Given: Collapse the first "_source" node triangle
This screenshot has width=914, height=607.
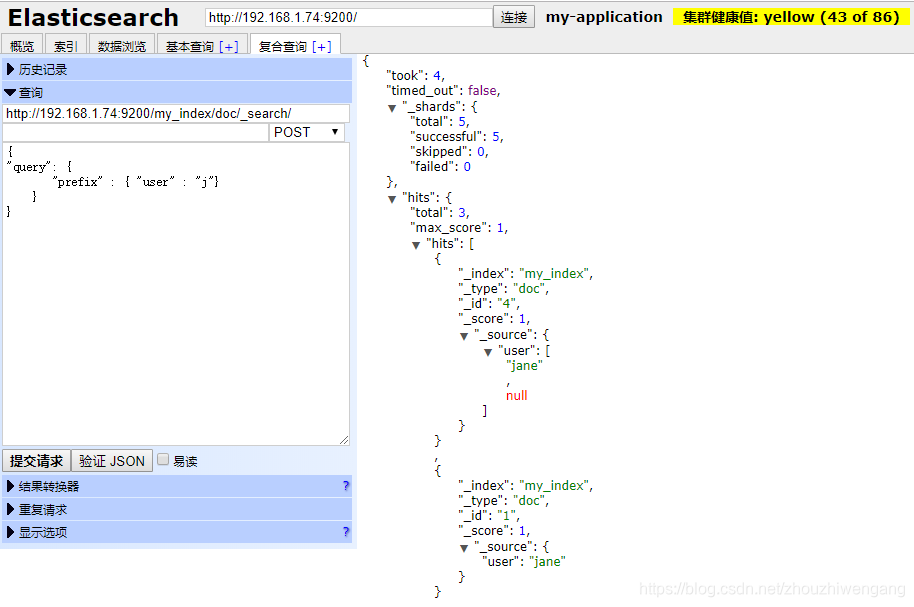Looking at the screenshot, I should (x=464, y=336).
